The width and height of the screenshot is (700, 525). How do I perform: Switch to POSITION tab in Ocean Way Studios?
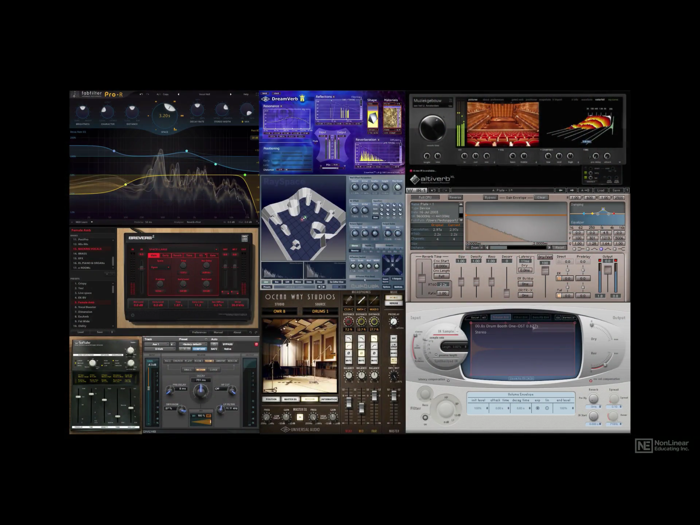pos(271,399)
